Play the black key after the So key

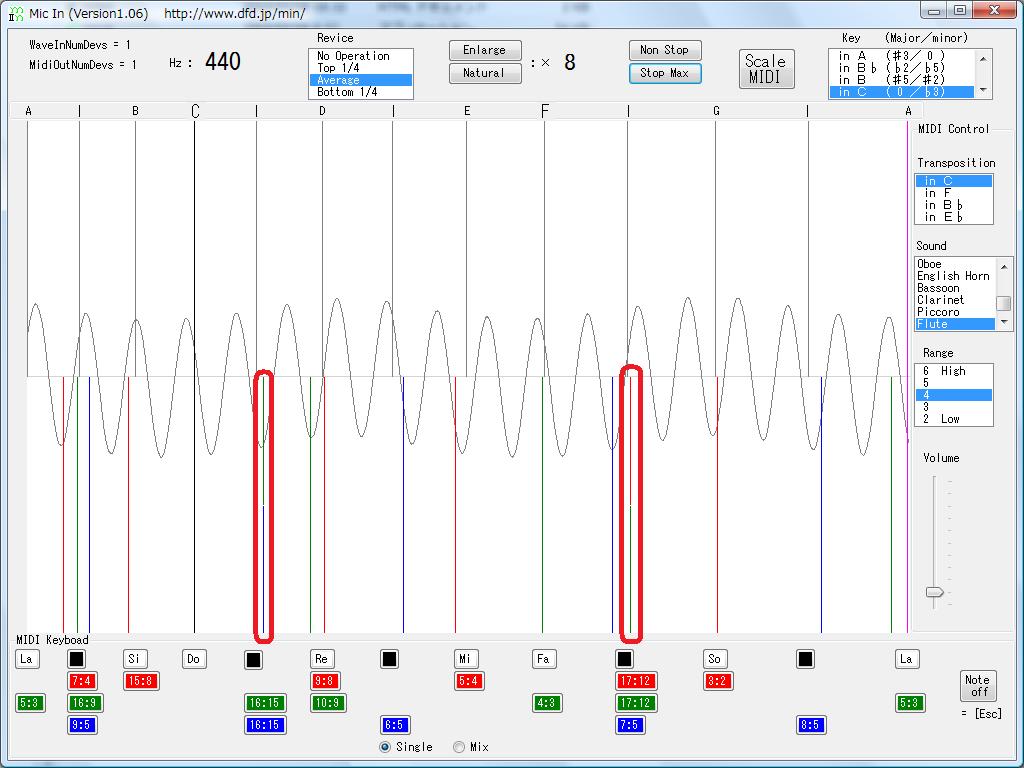click(x=805, y=659)
